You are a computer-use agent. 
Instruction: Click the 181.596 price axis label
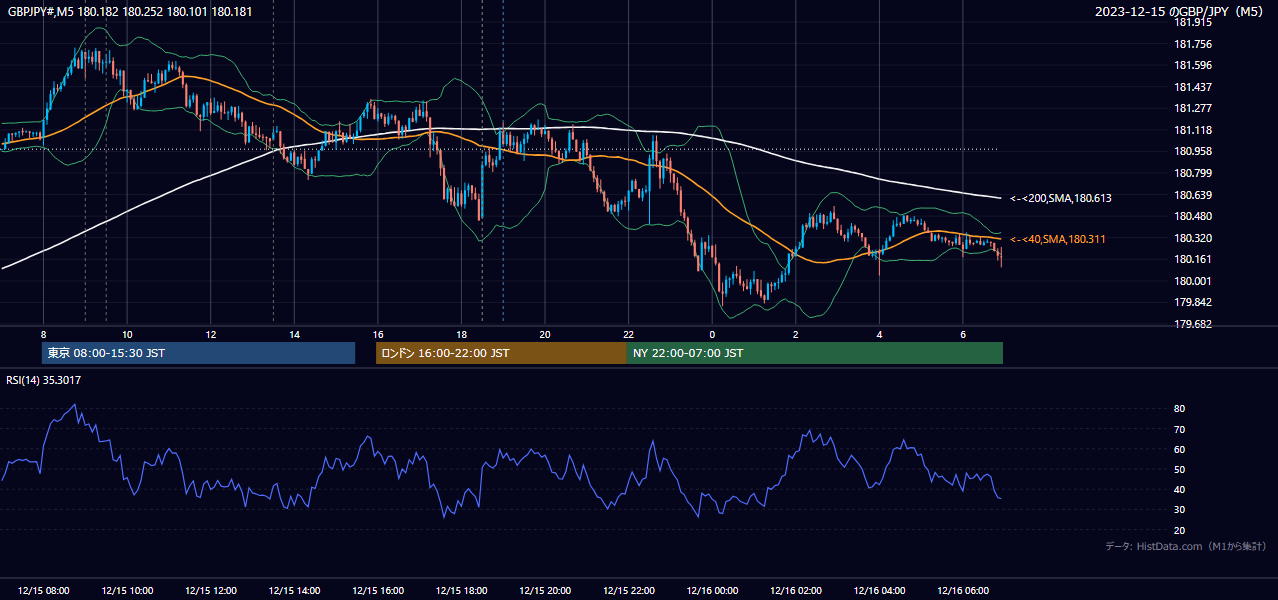point(1192,65)
